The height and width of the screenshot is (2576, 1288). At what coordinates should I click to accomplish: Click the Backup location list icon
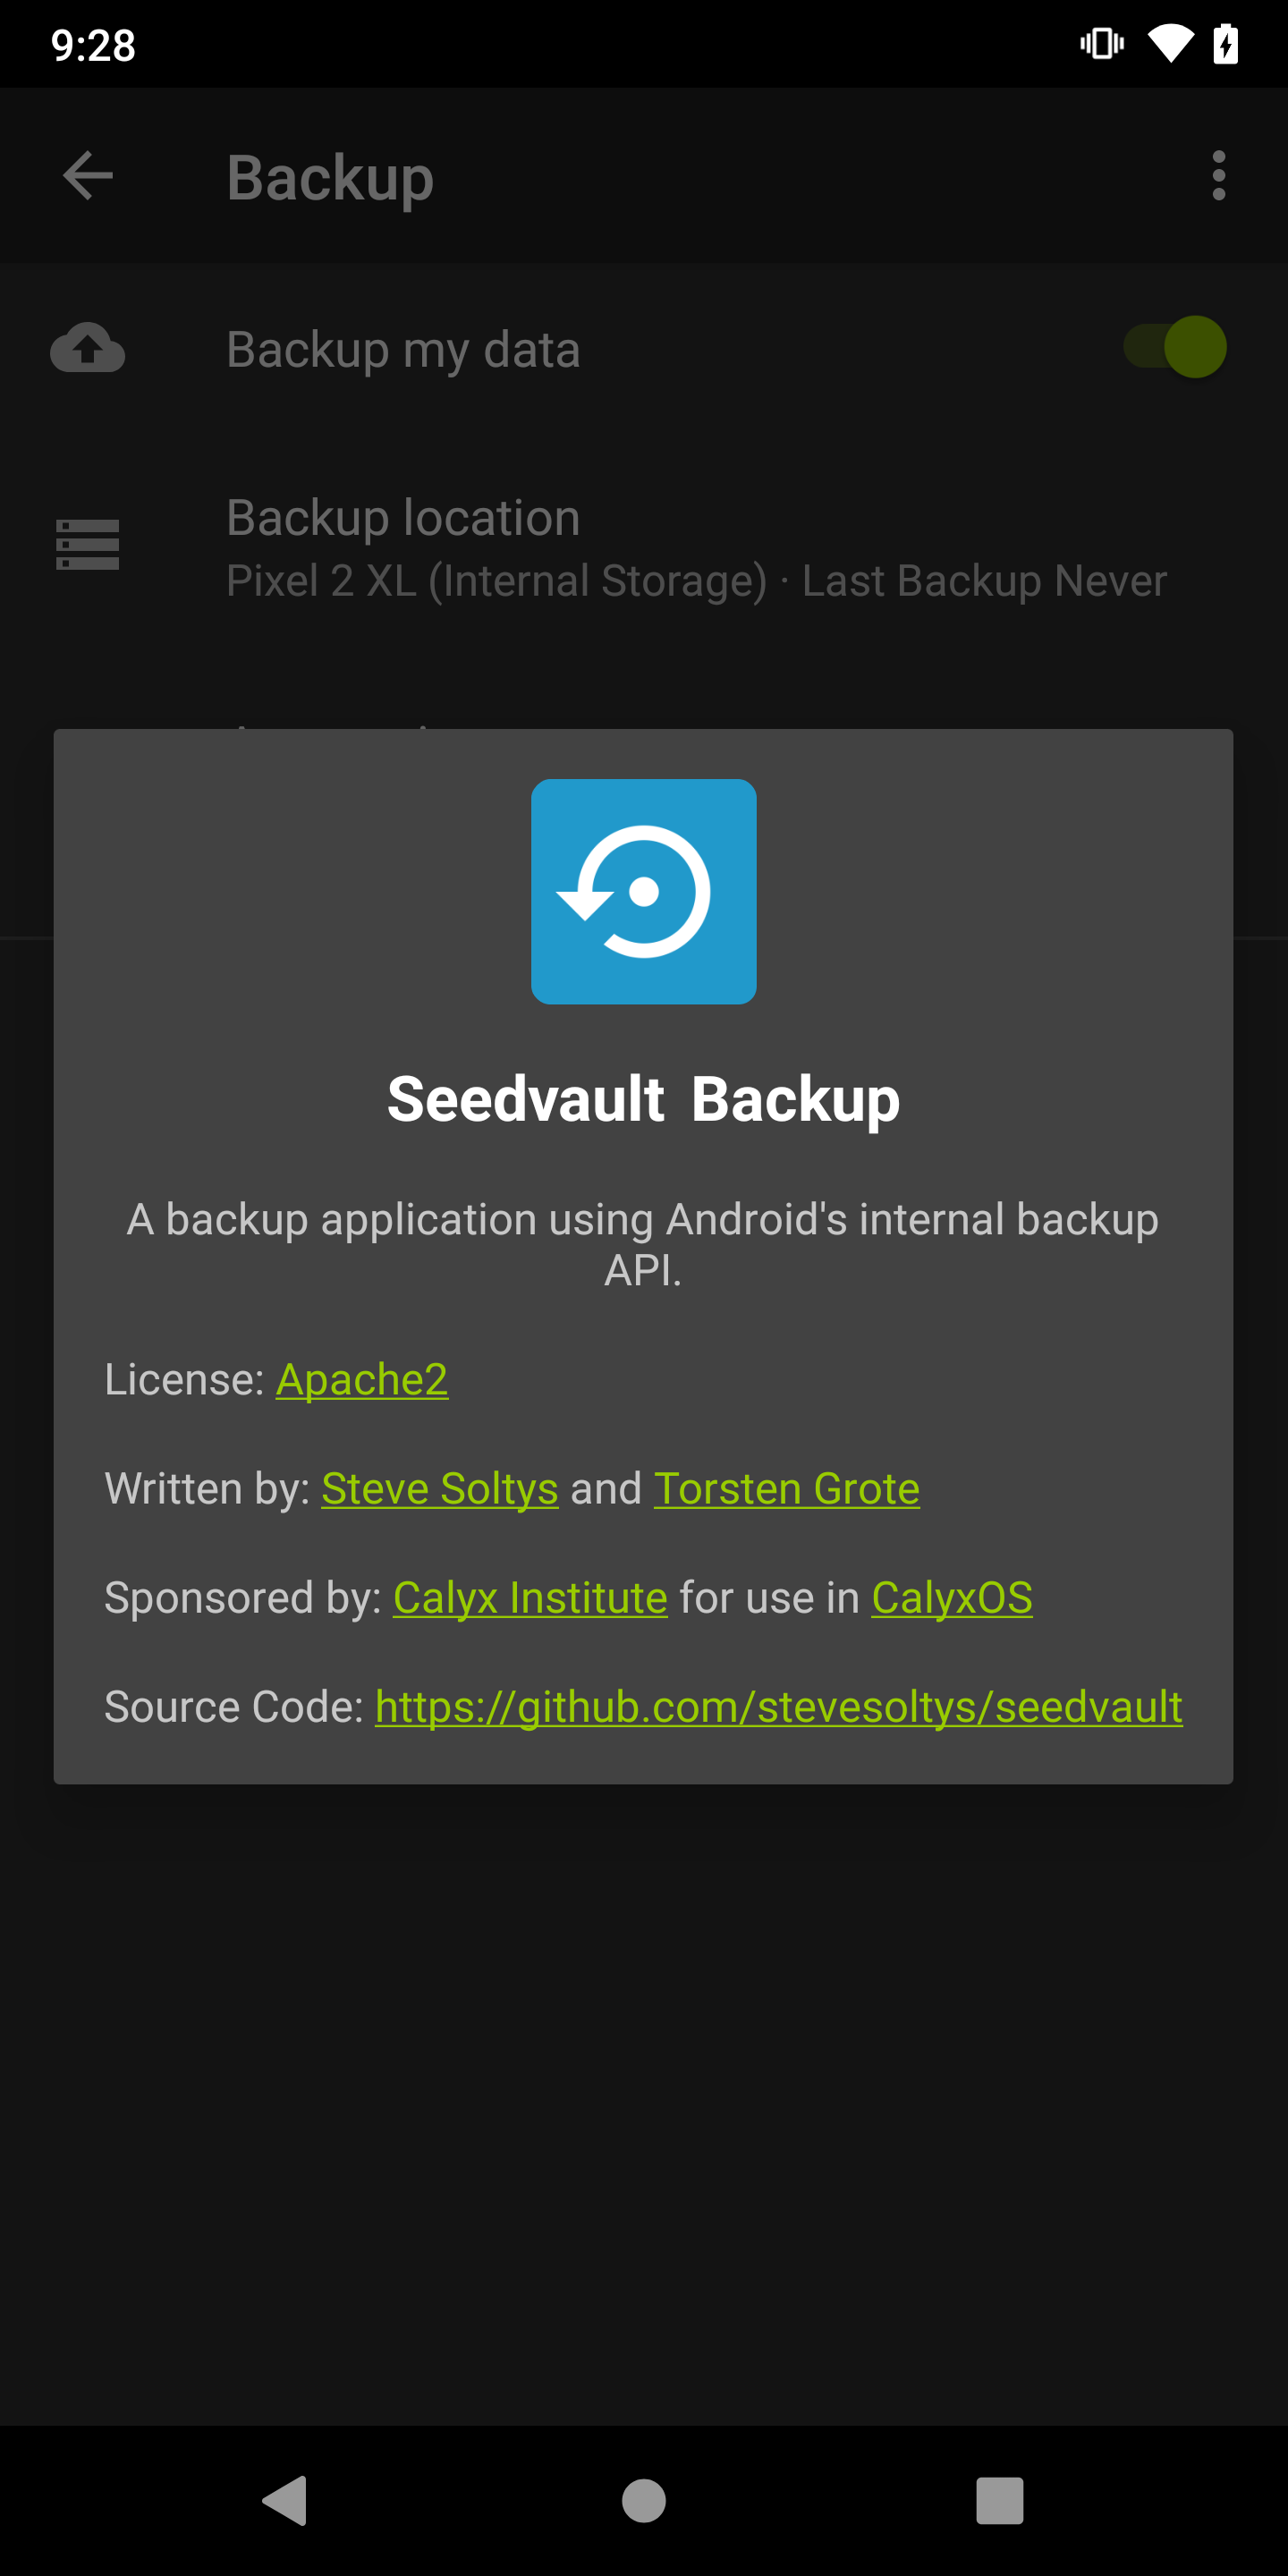(88, 544)
